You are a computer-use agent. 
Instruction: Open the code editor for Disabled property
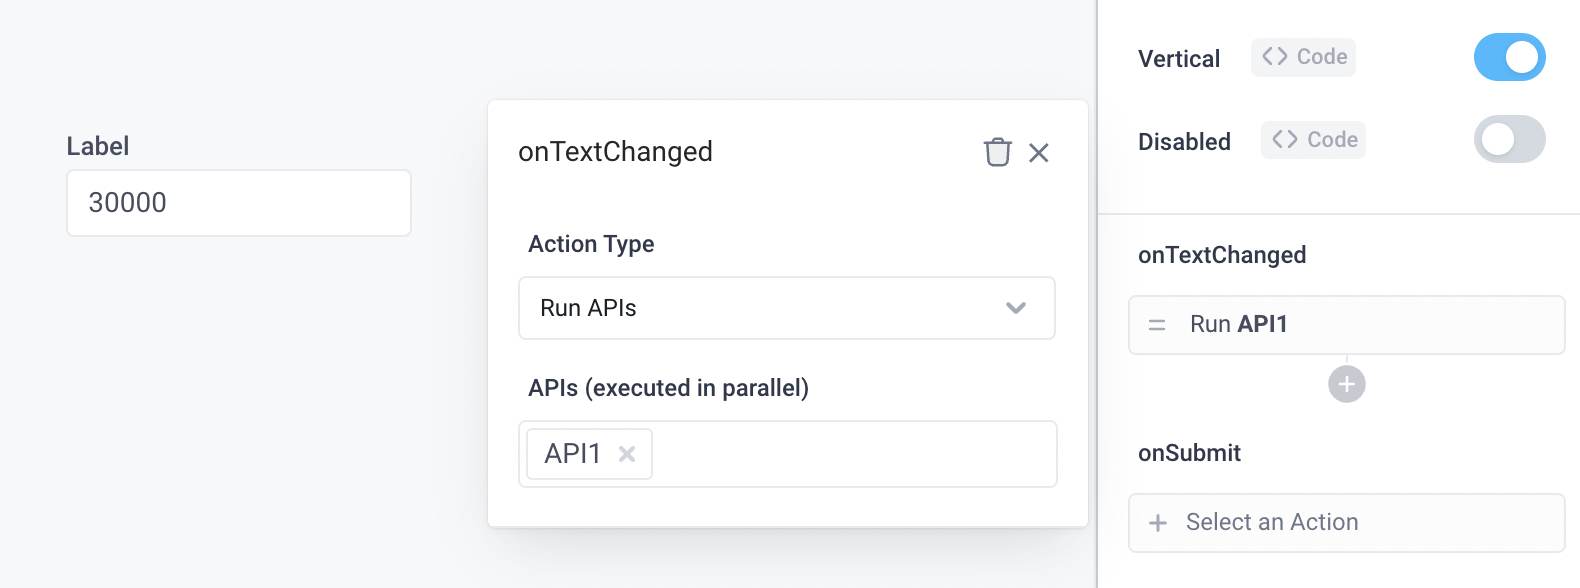click(1313, 140)
